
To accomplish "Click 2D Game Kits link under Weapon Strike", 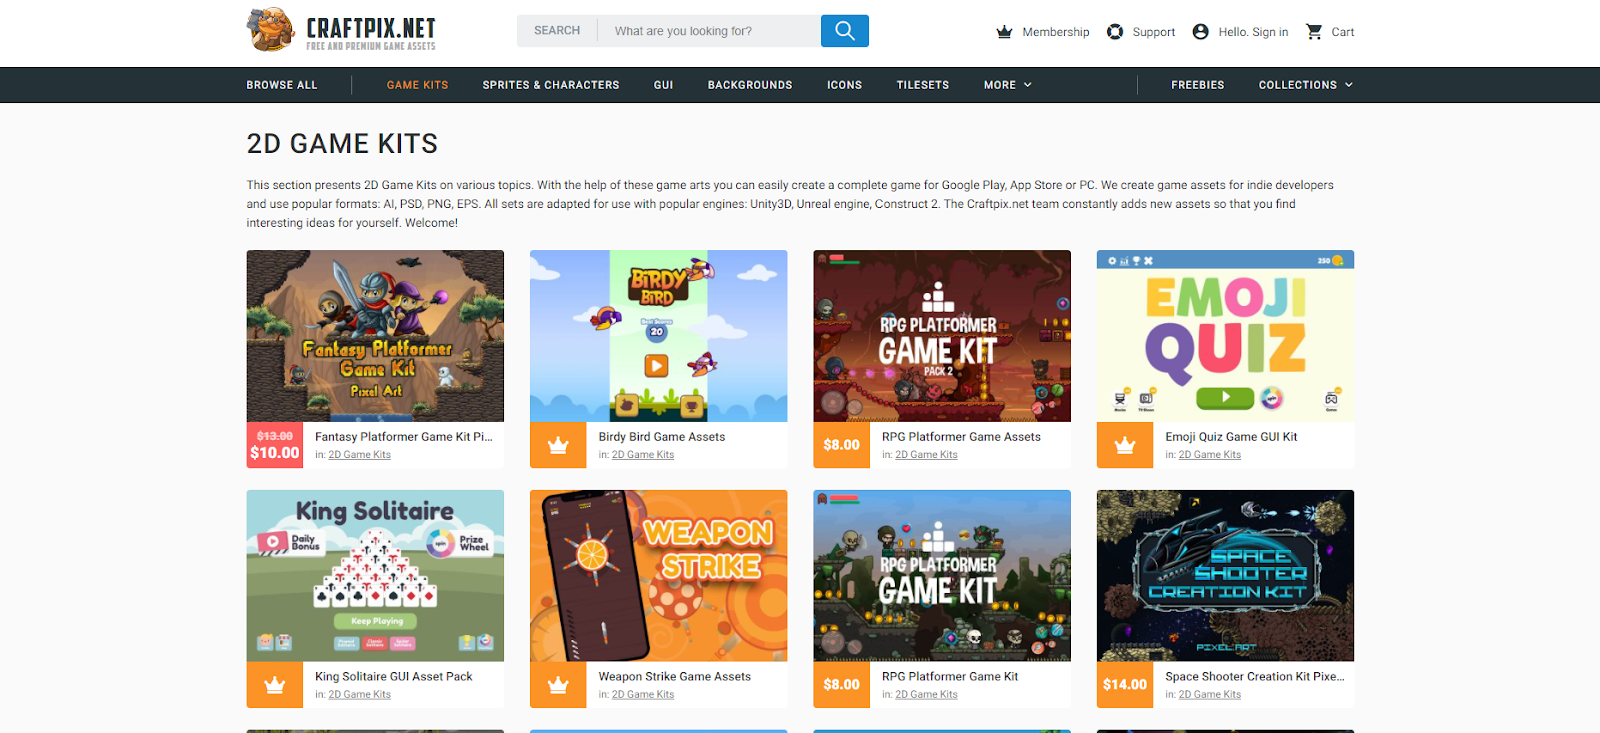I will [x=643, y=695].
